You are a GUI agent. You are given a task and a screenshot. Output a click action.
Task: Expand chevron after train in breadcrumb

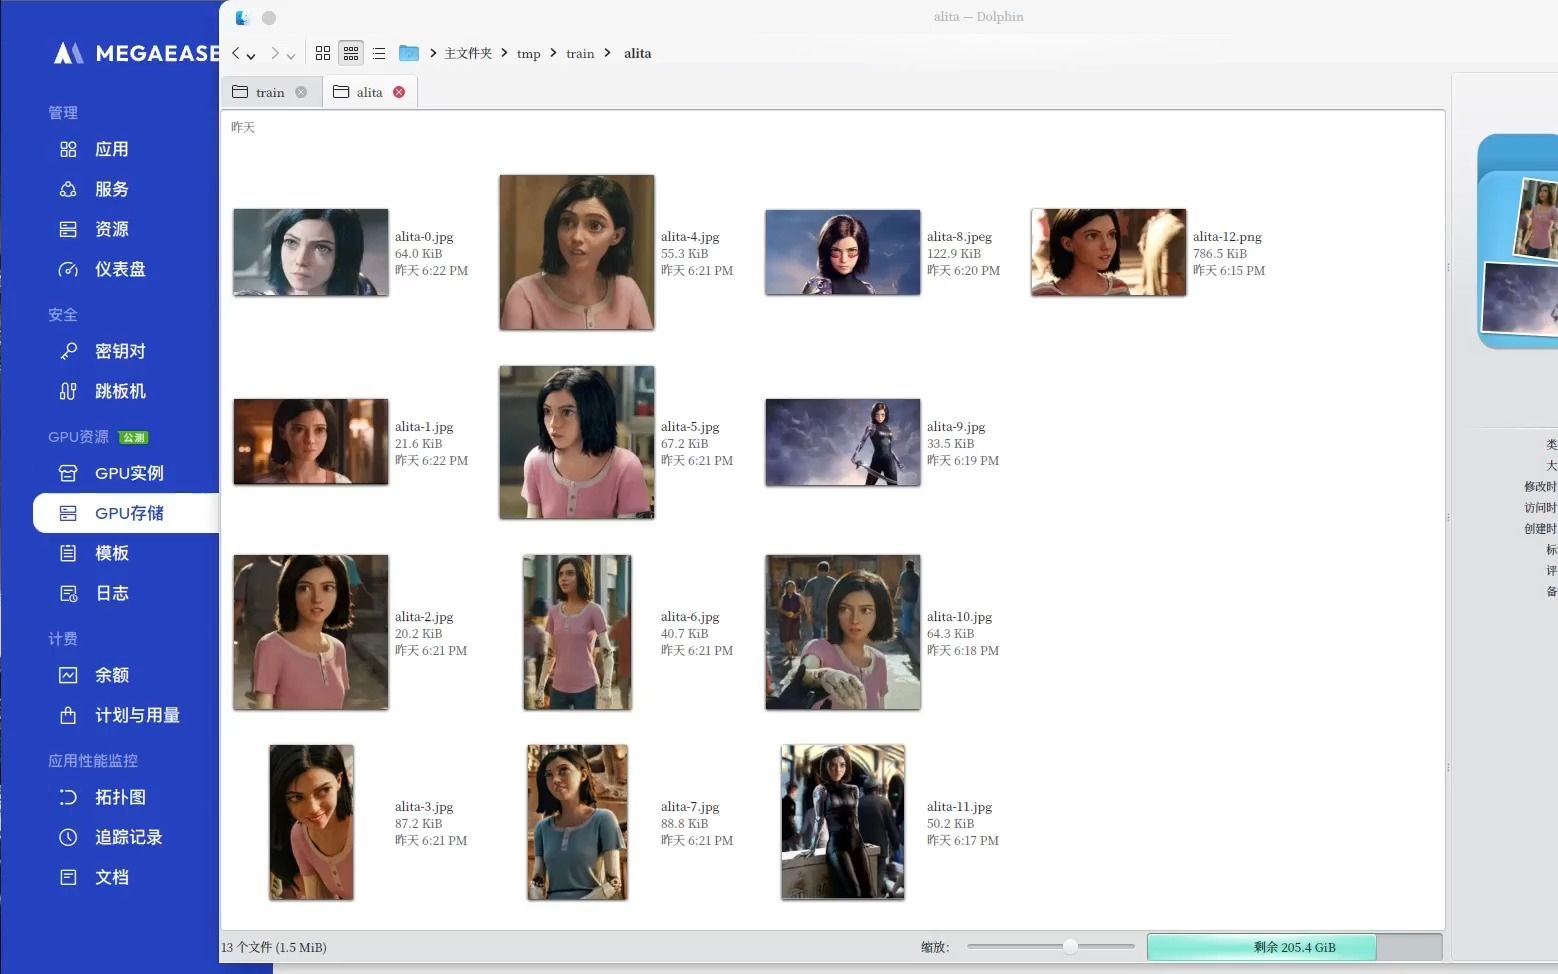pyautogui.click(x=607, y=53)
